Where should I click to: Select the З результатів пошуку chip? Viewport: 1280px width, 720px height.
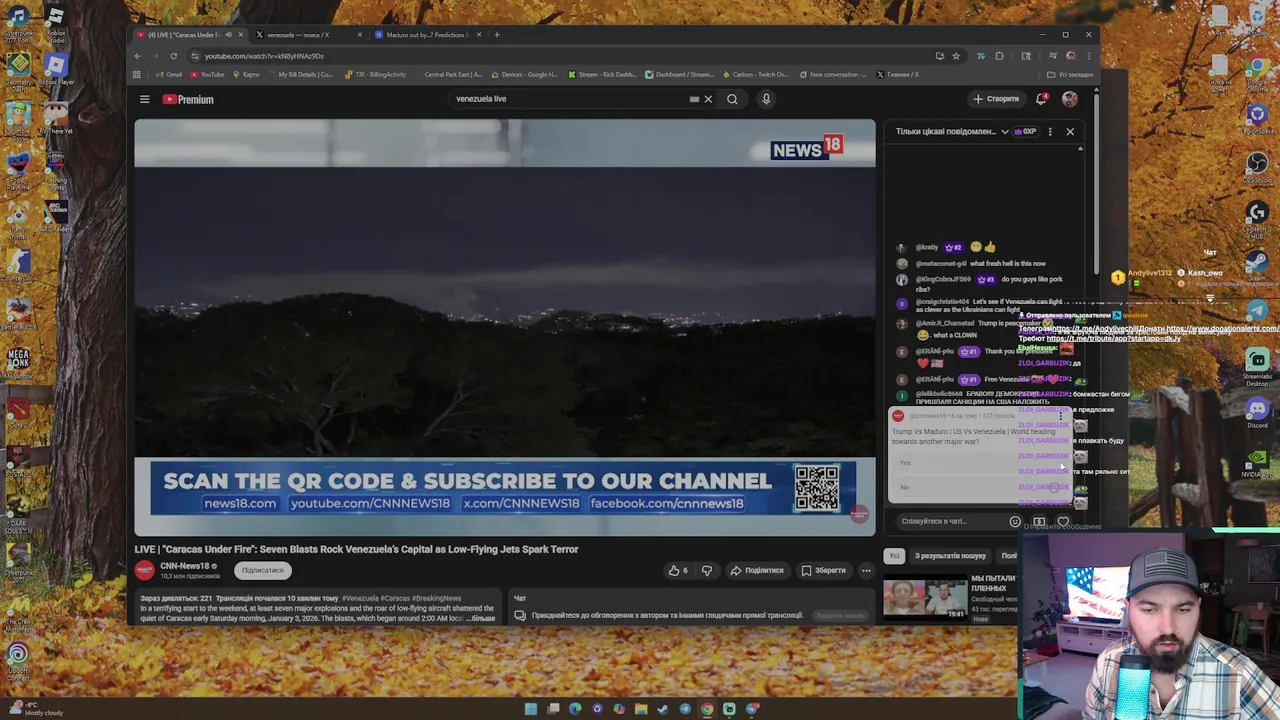[950, 556]
